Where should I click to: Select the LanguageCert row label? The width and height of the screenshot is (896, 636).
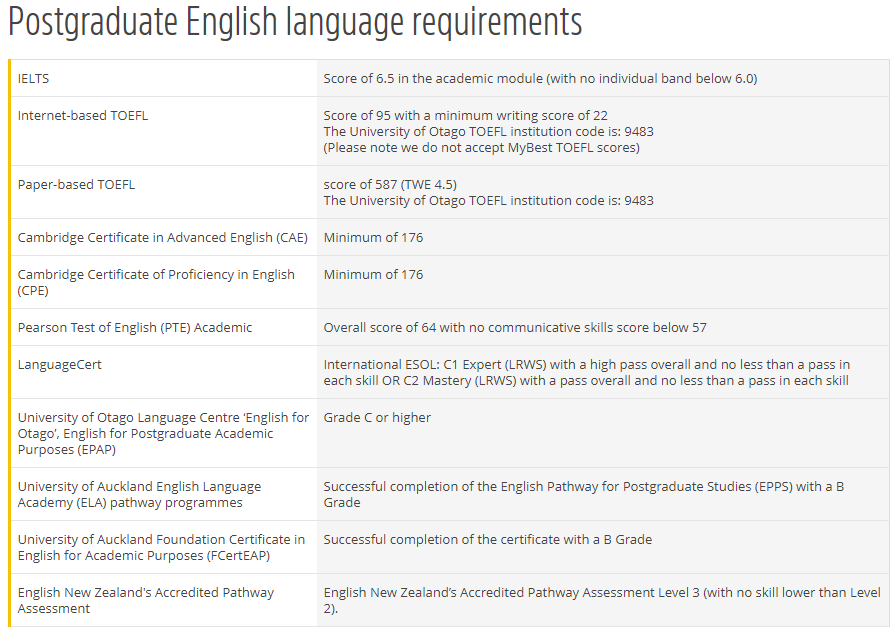59,364
